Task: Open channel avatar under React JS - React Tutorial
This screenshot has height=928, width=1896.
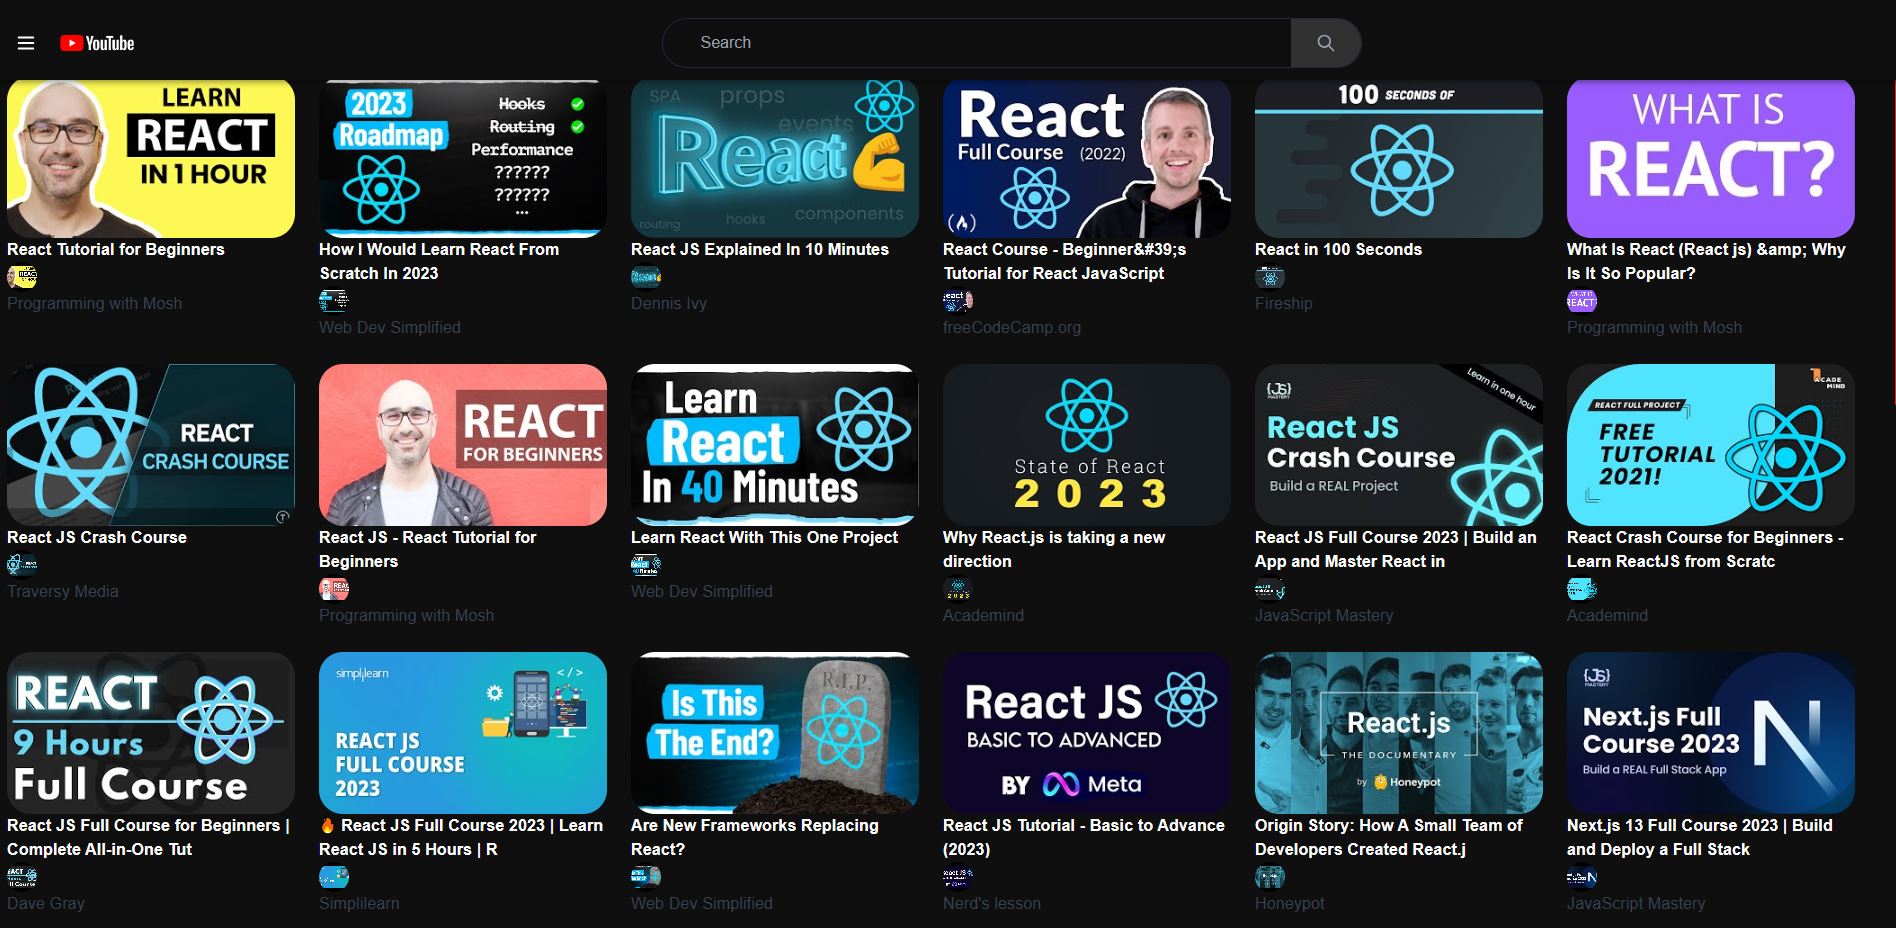Action: coord(334,589)
